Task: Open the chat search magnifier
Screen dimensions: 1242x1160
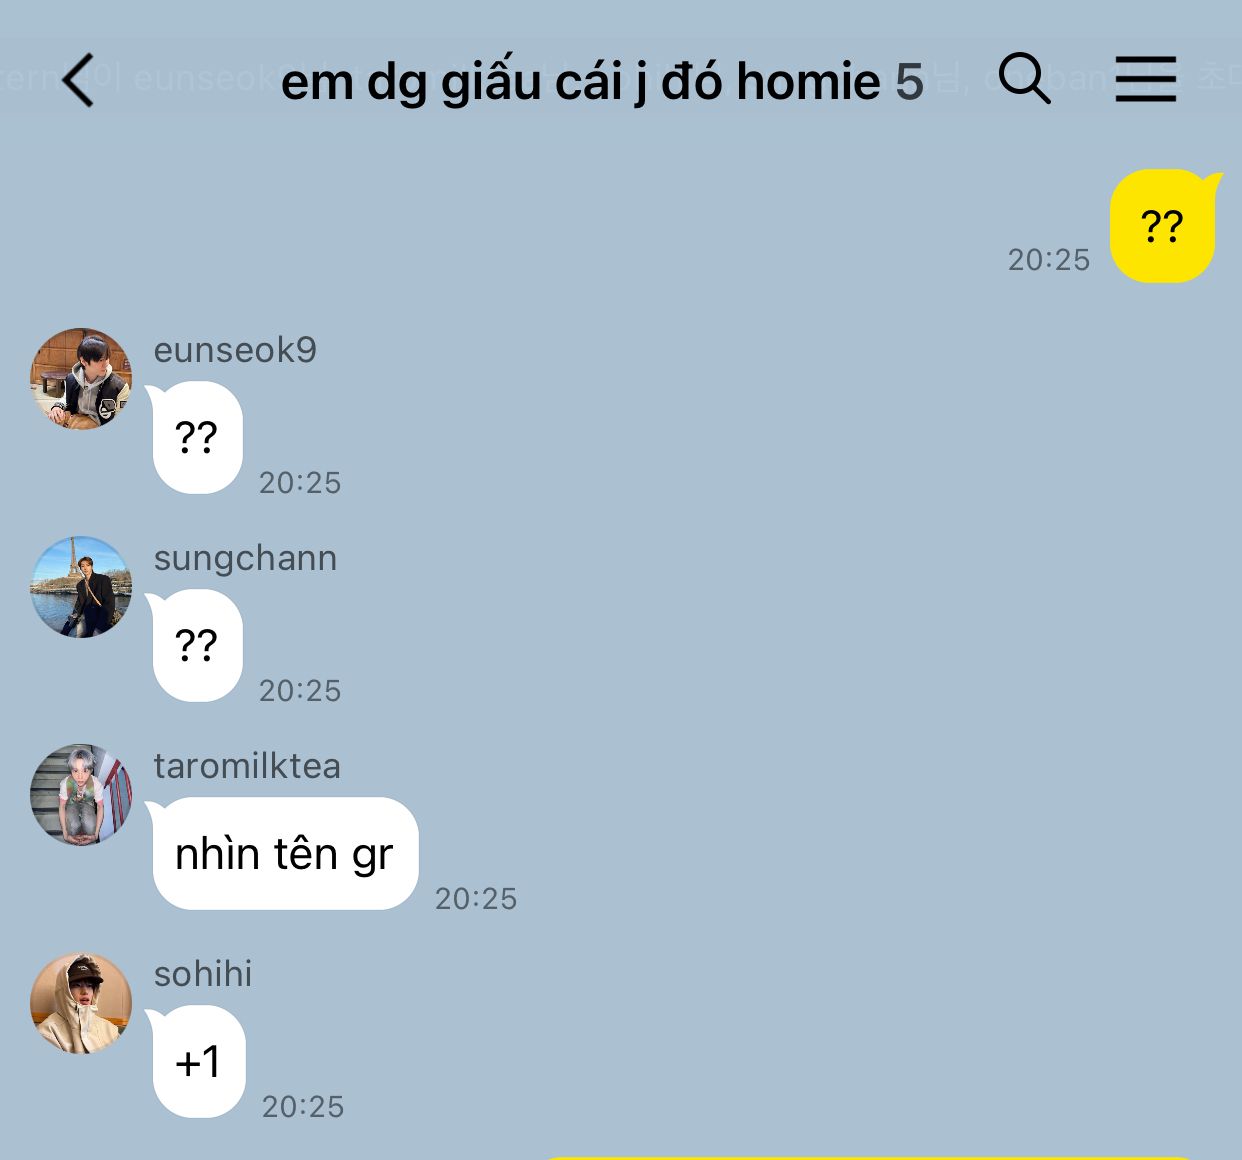Action: [x=1025, y=78]
